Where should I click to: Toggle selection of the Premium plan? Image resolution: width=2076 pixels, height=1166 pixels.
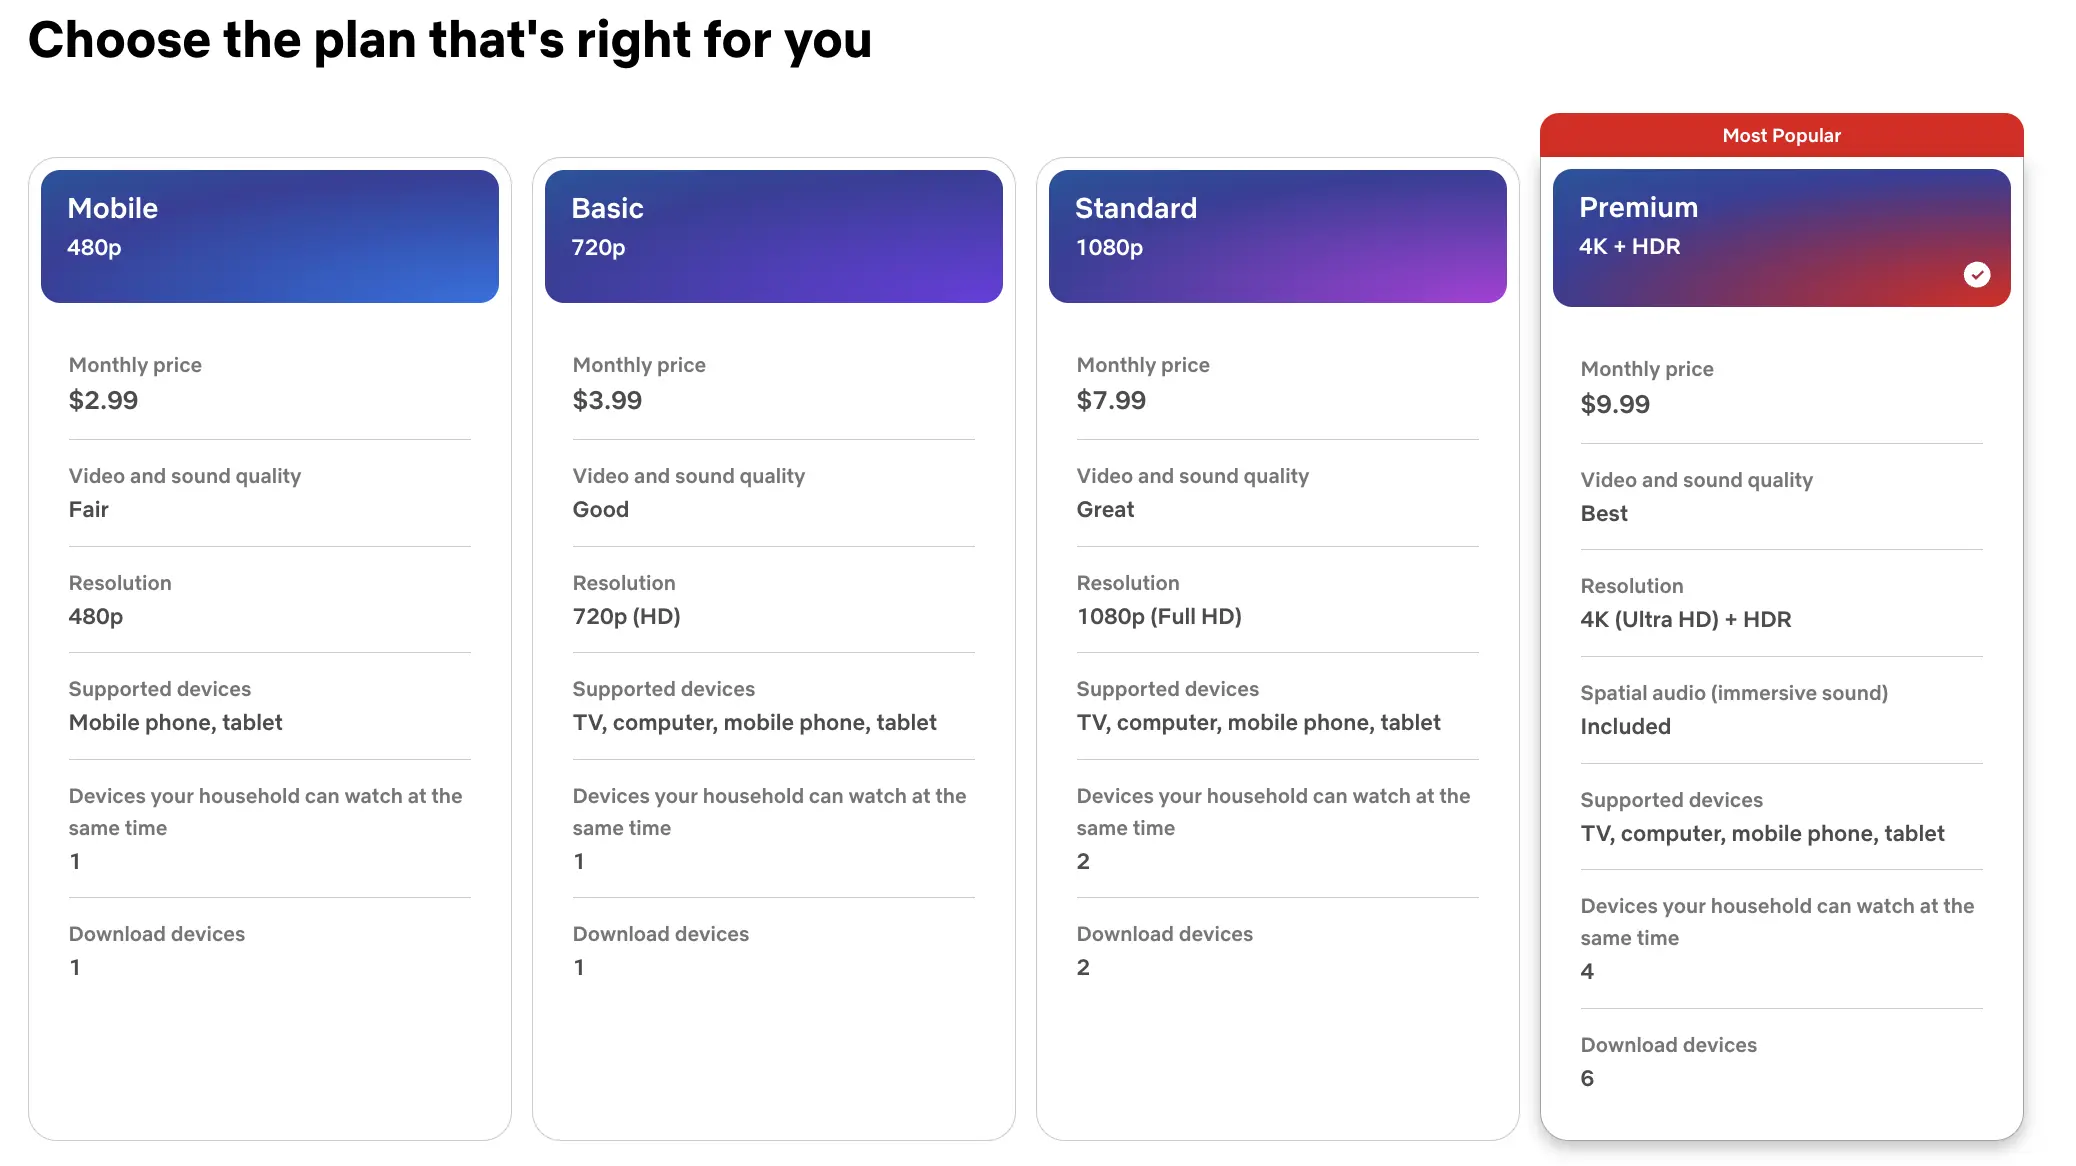[1780, 235]
